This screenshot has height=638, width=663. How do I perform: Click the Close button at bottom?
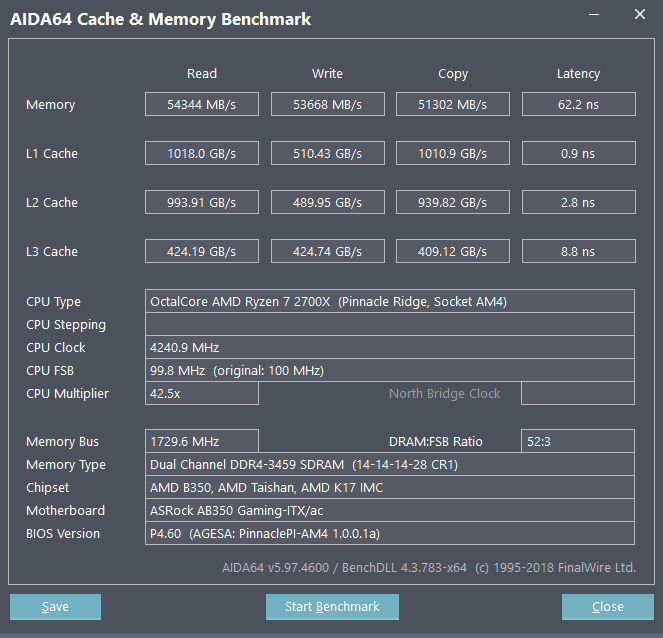point(607,607)
